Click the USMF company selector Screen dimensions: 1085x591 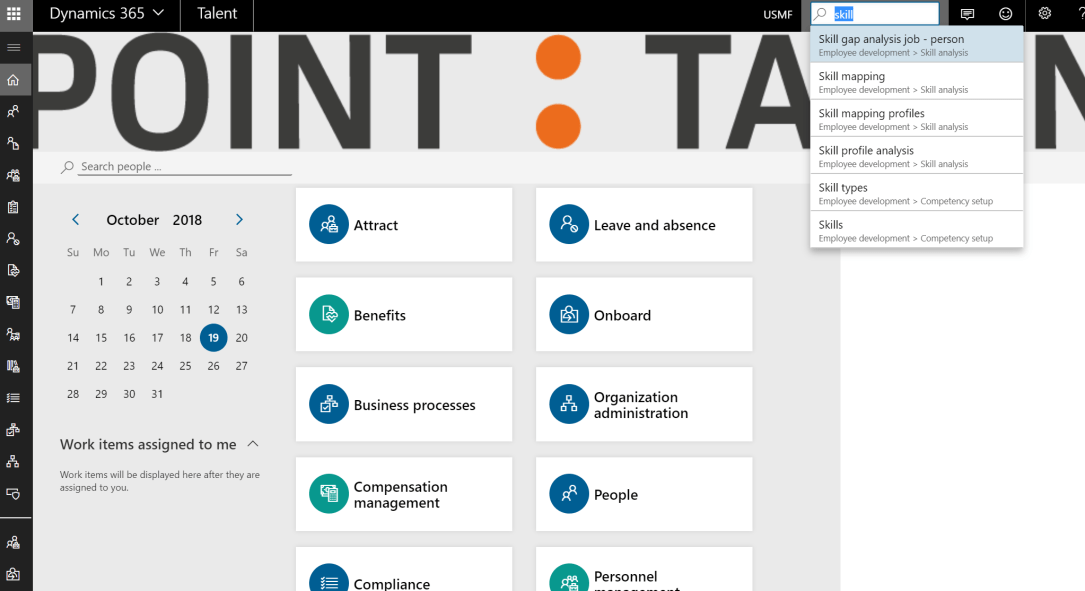pos(778,14)
